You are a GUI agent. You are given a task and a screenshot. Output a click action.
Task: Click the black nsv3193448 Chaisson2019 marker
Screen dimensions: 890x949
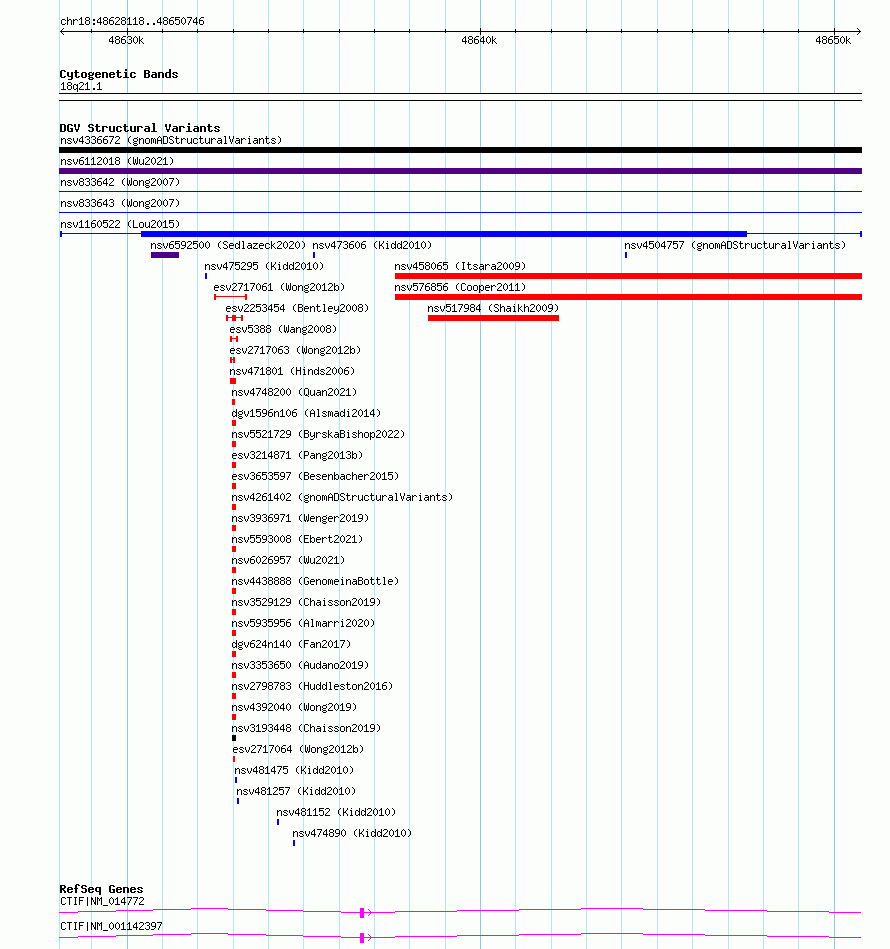234,738
